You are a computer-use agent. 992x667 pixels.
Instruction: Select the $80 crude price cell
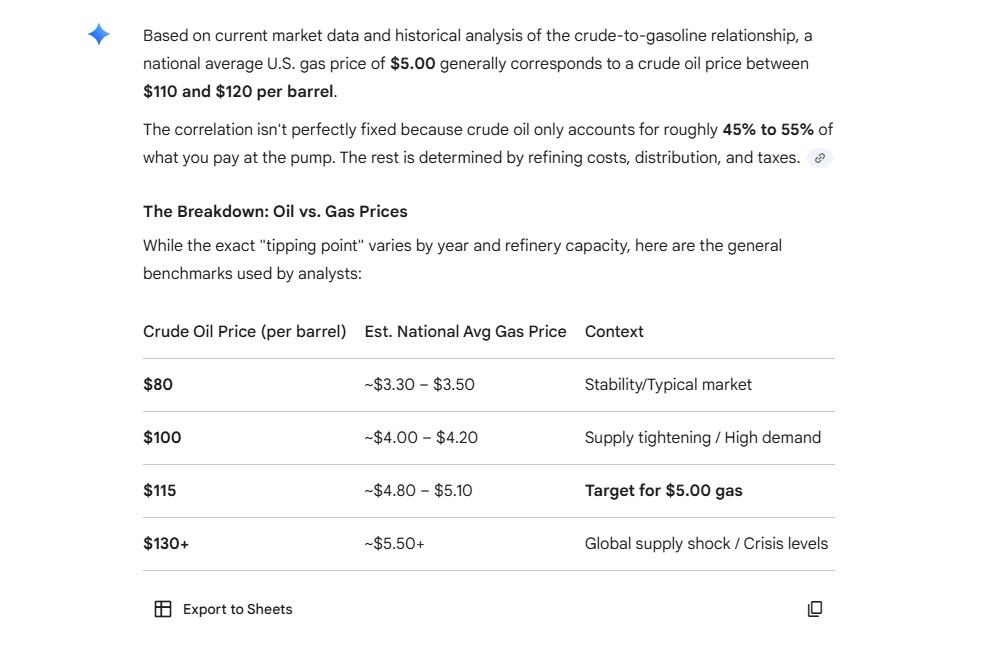point(158,384)
